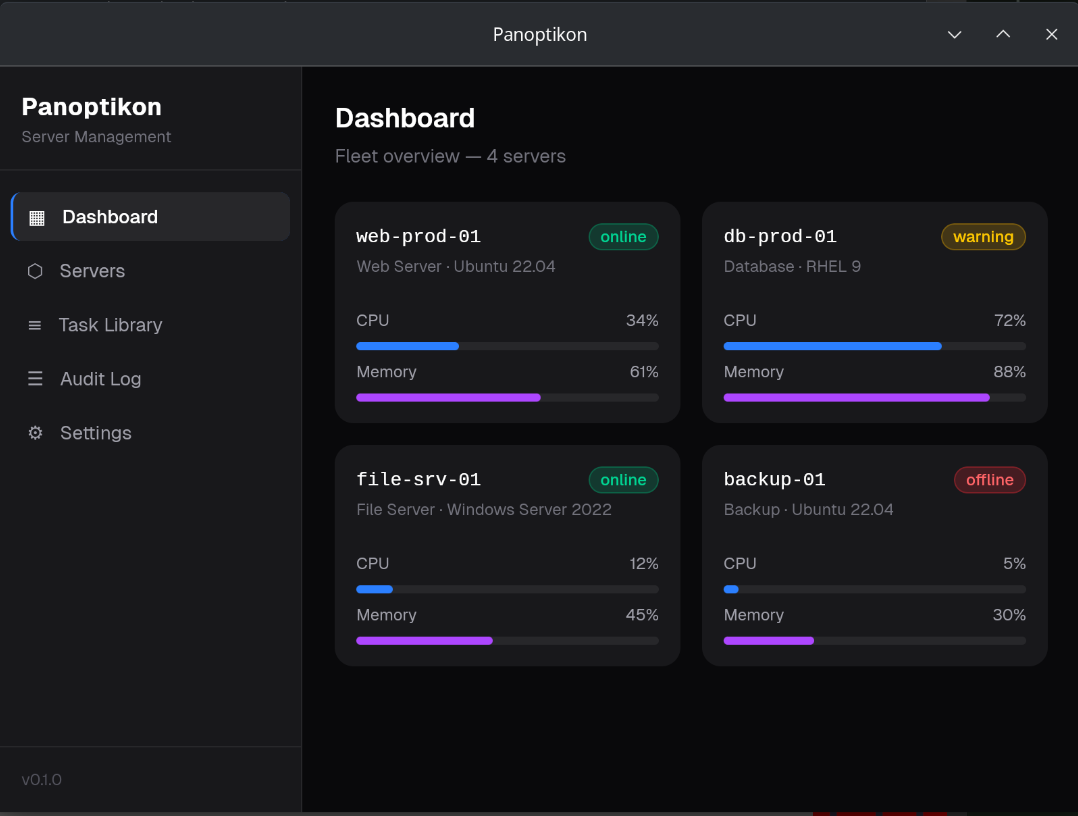
Task: Click the 72% CPU value
Action: [x=1010, y=320]
